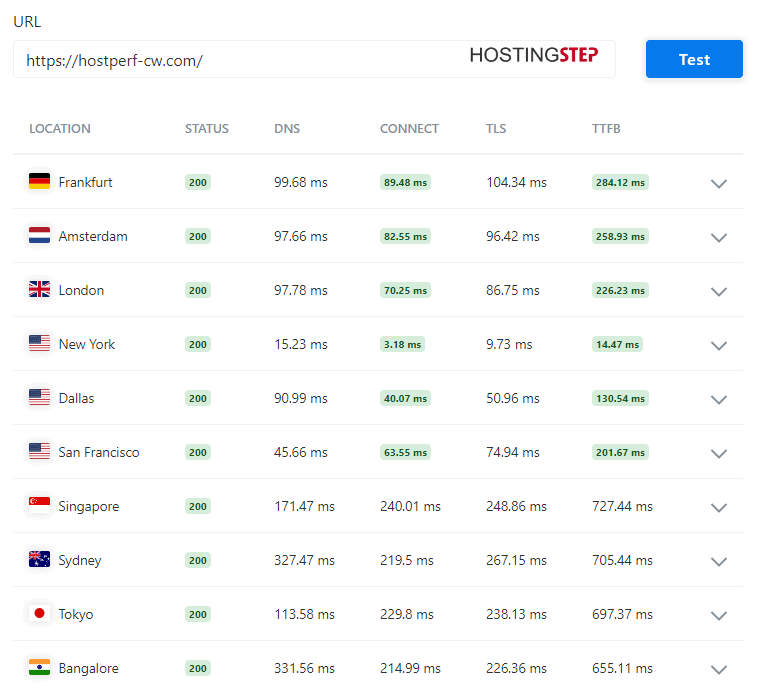Click the blue Test button
This screenshot has width=764, height=699.
tap(694, 59)
